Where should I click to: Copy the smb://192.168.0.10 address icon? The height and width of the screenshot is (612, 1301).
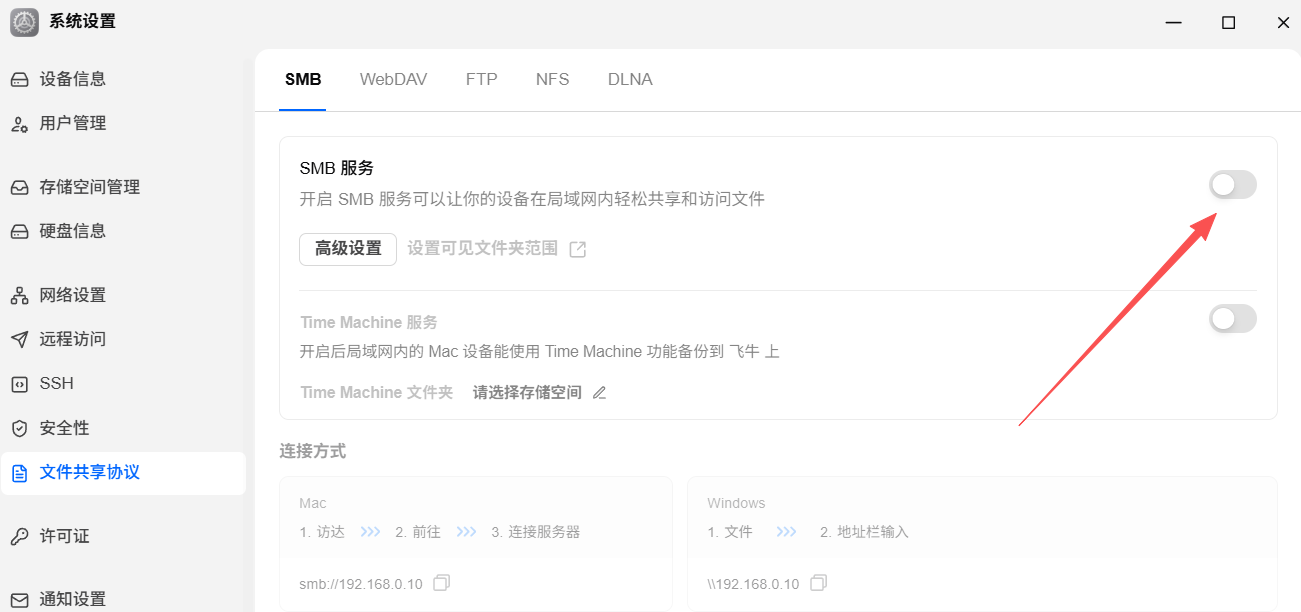pyautogui.click(x=442, y=583)
